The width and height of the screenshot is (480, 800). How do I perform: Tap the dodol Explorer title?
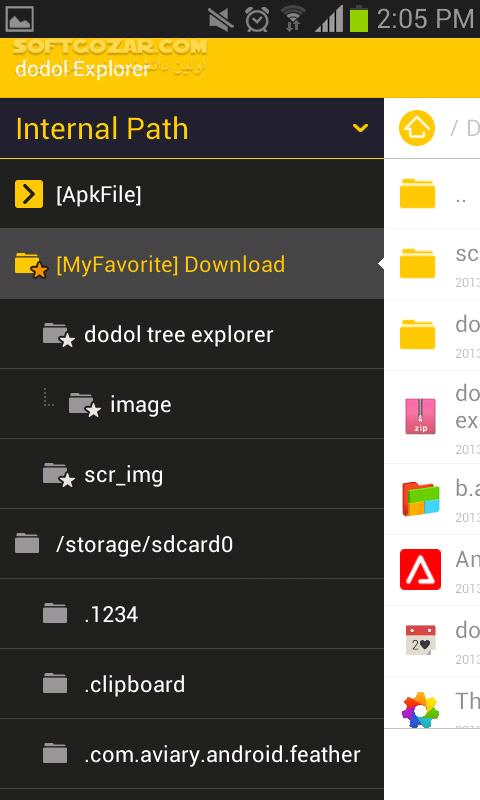click(x=82, y=68)
